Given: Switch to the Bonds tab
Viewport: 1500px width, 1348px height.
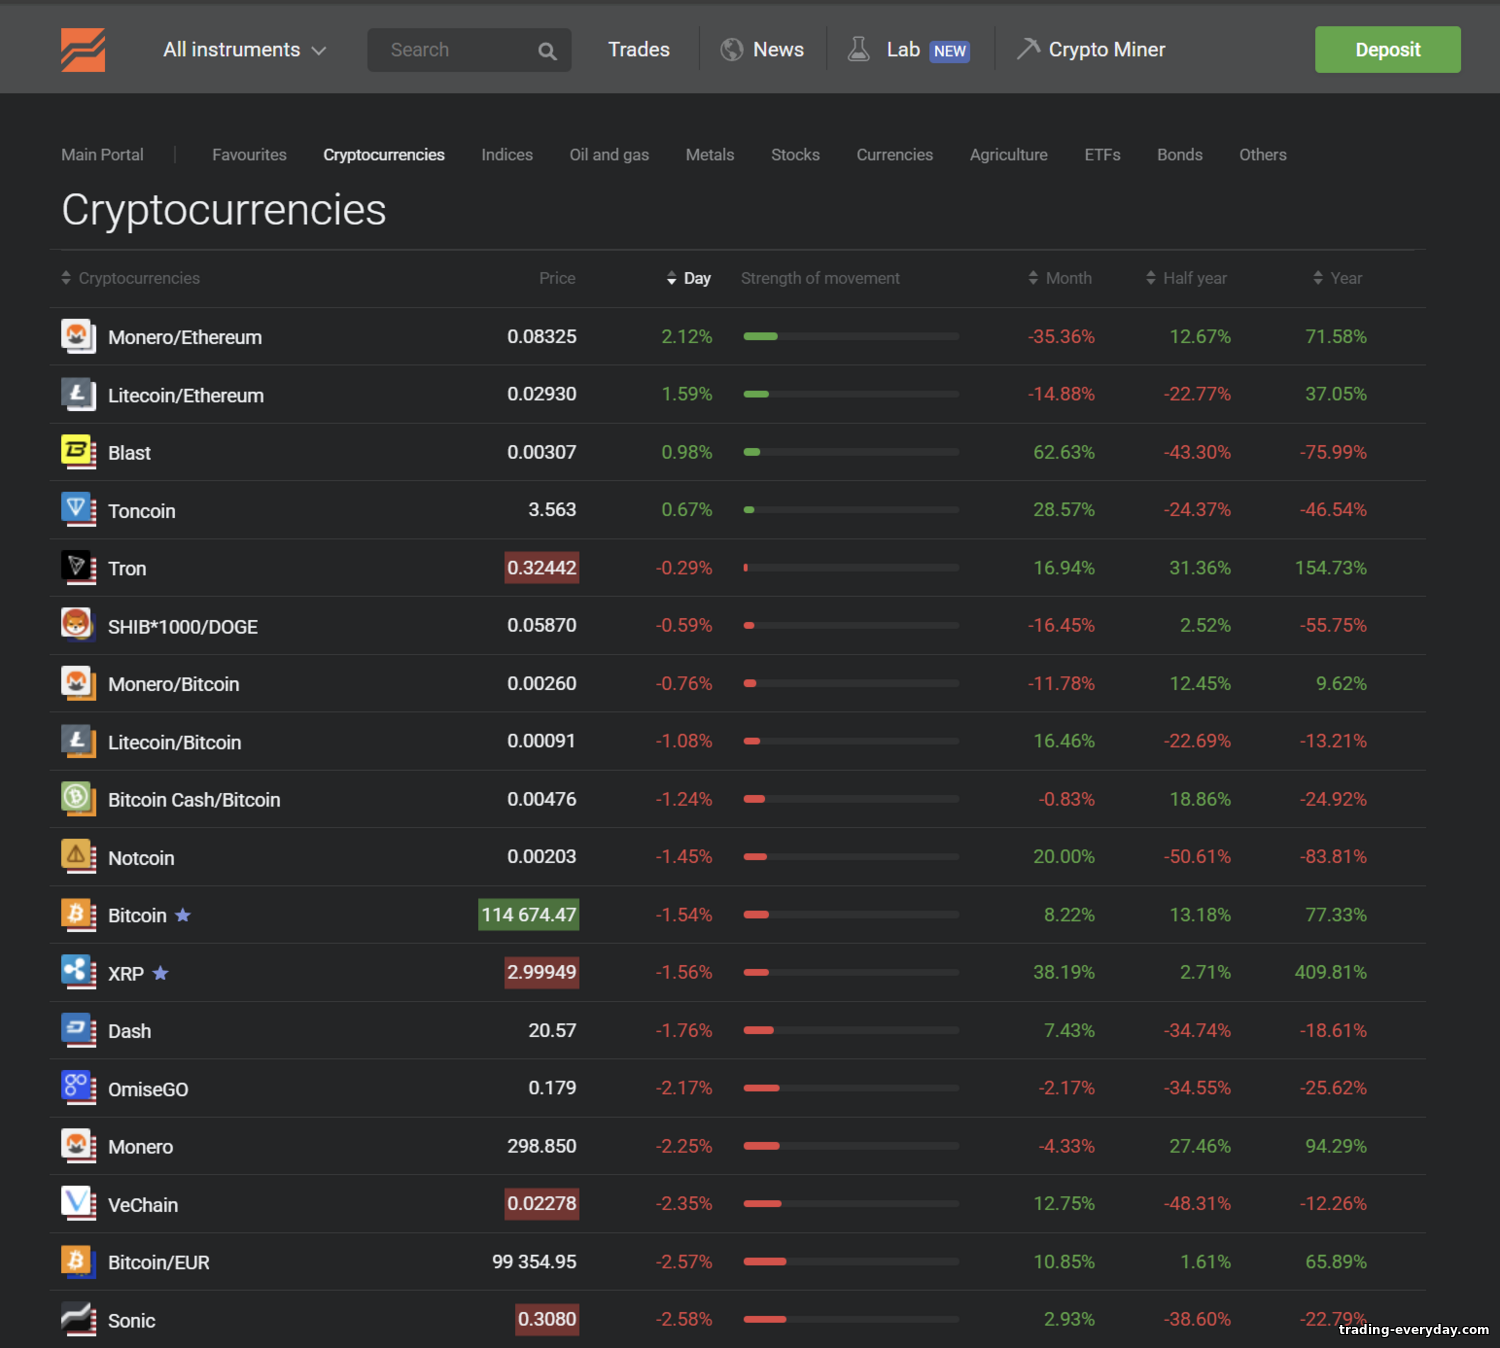Looking at the screenshot, I should [1180, 155].
